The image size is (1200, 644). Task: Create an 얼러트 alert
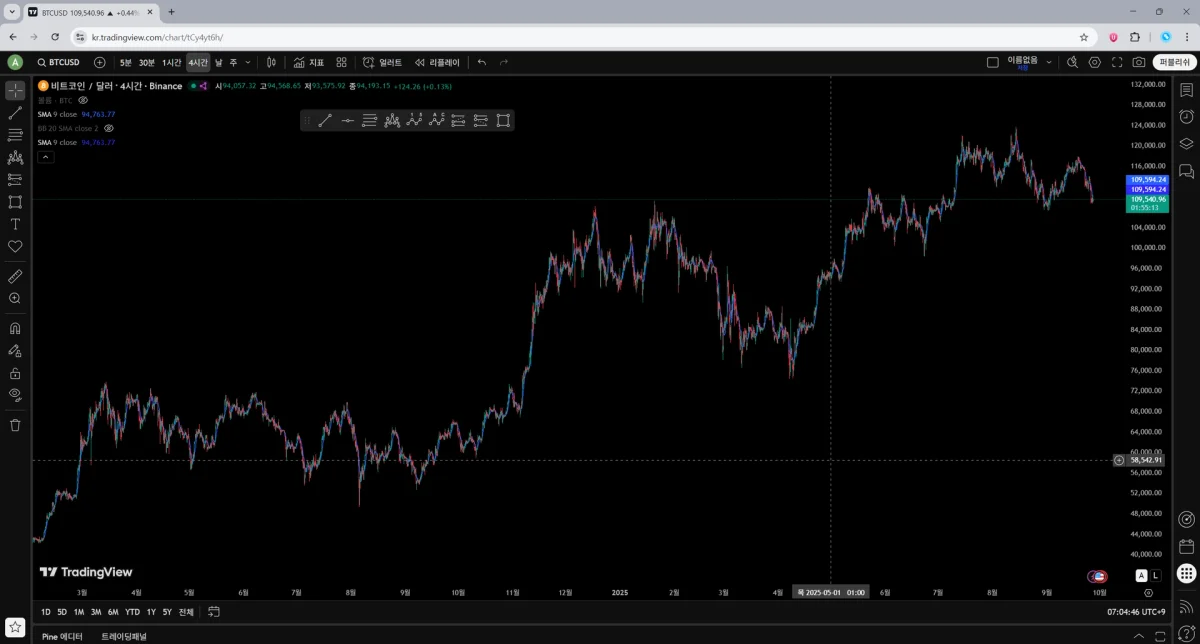tap(382, 62)
